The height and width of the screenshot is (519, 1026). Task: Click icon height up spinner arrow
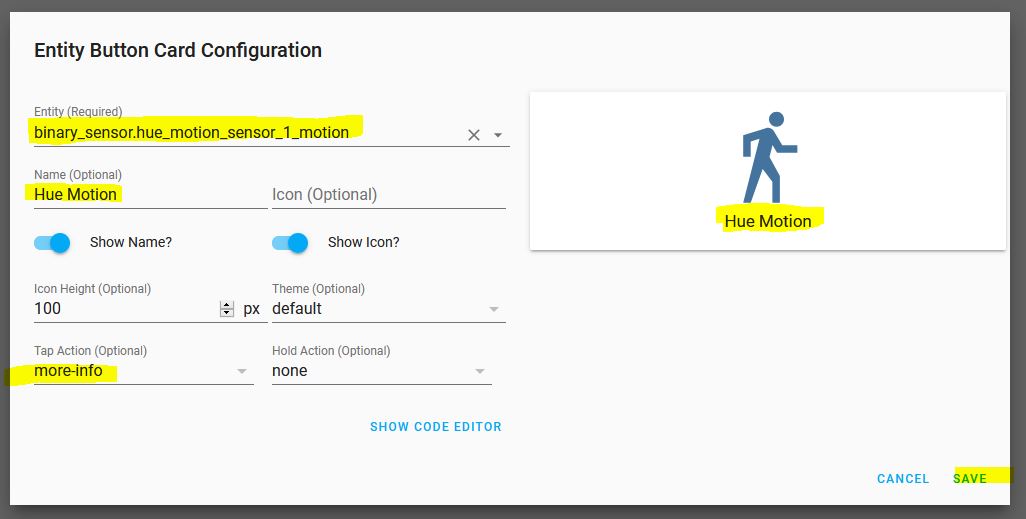coord(226,305)
